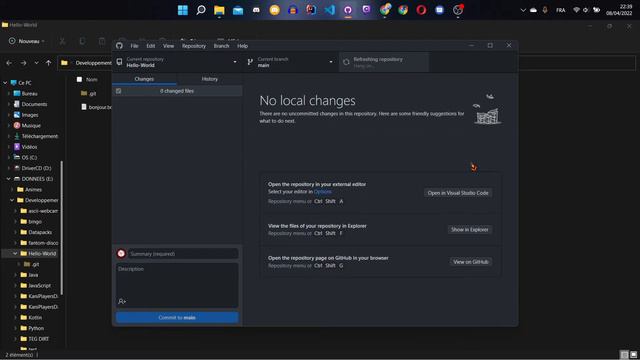Expand the Animes folder node
The width and height of the screenshot is (640, 360).
pyautogui.click(x=12, y=189)
